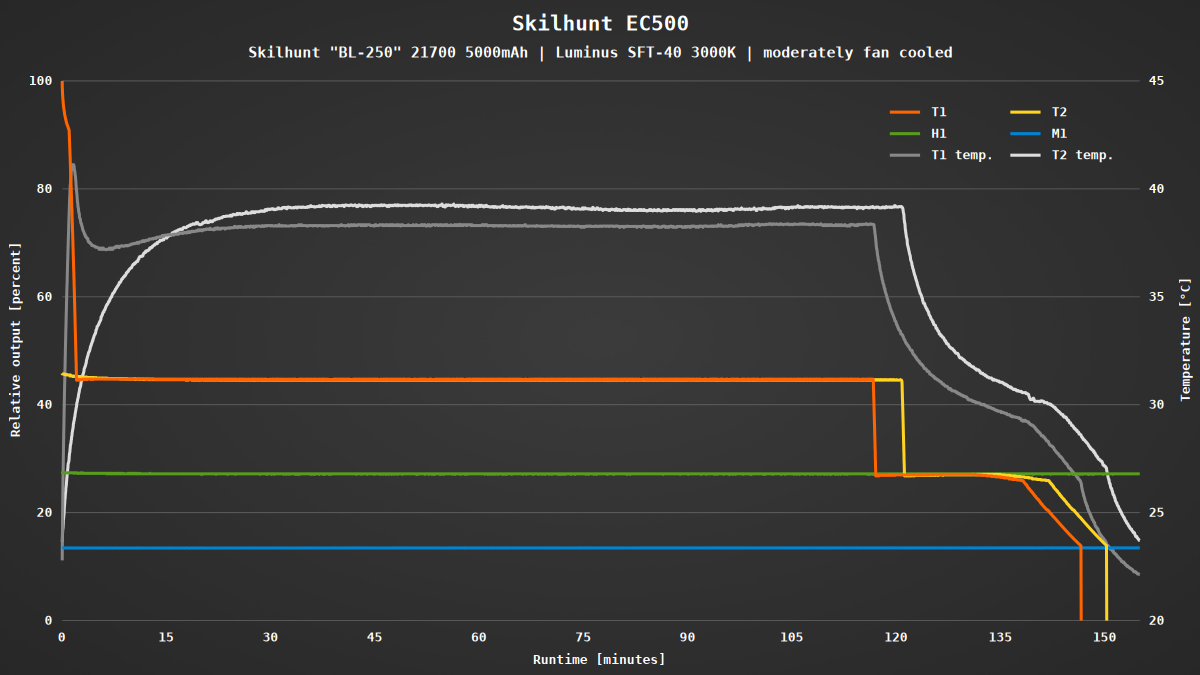Click the 35 tick on the temperature axis
Screen dimensions: 1200x675
(1156, 296)
